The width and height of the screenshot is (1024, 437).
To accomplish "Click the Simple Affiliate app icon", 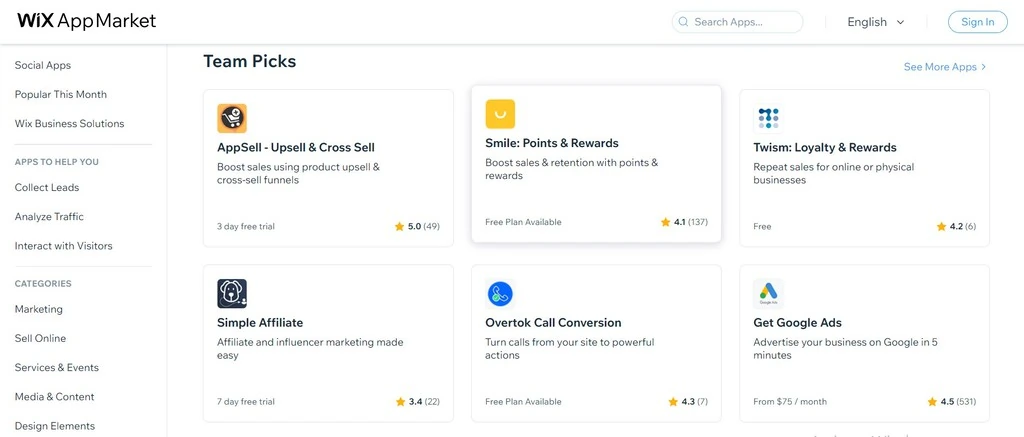I will tap(232, 294).
